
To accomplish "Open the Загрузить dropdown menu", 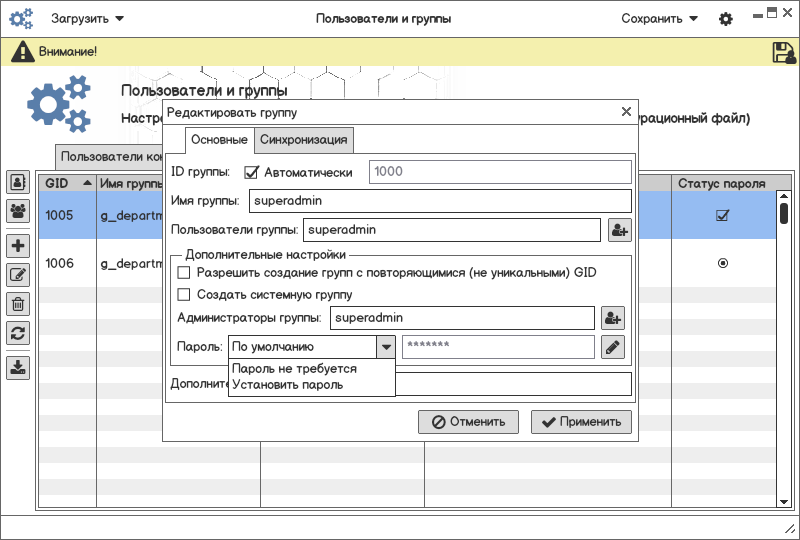I will tap(88, 18).
